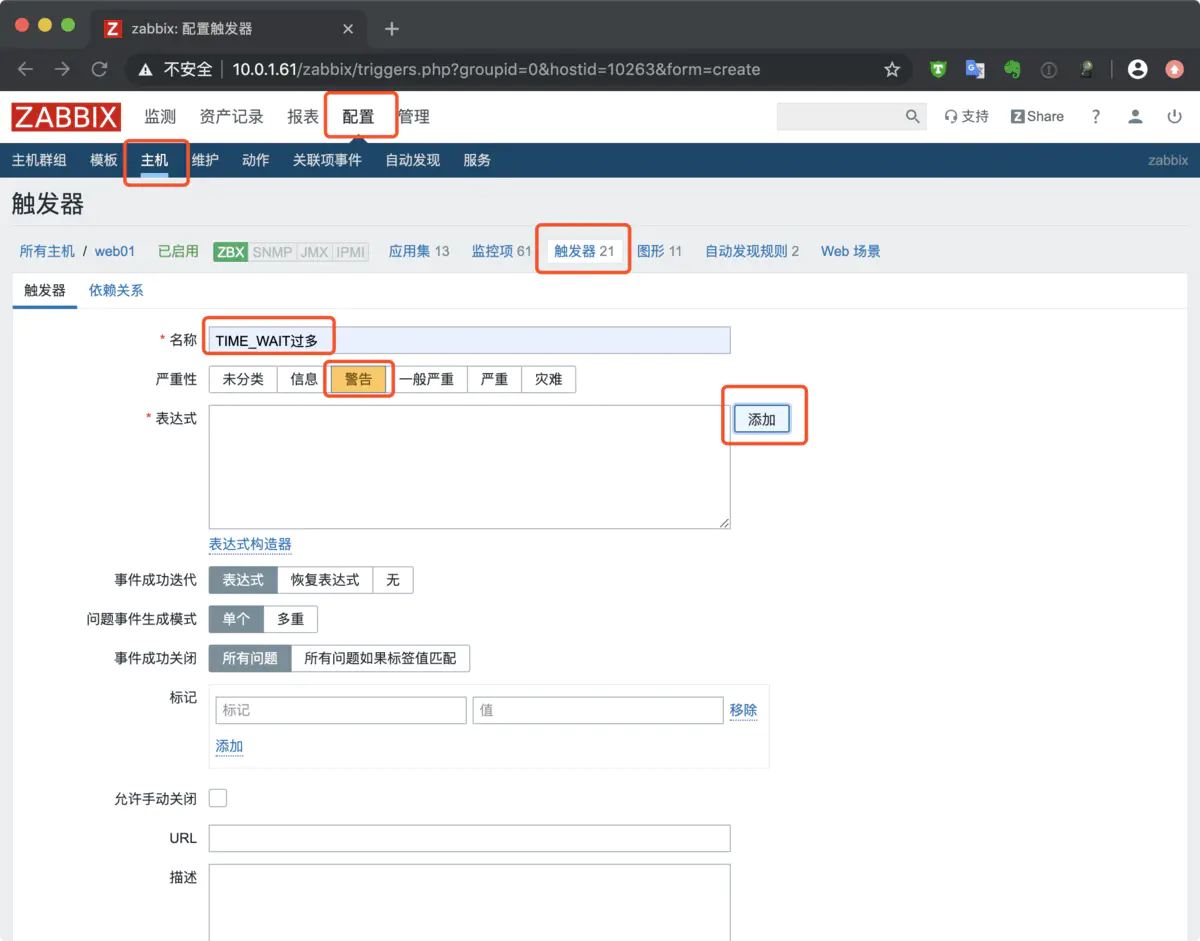Open the 监测 menu
The width and height of the screenshot is (1200, 941).
160,117
